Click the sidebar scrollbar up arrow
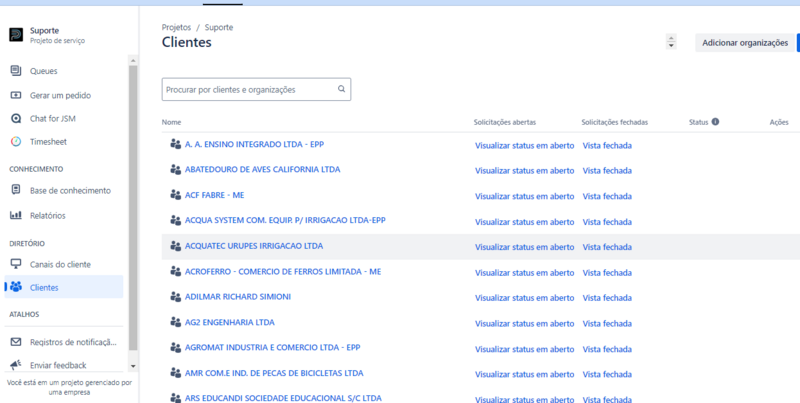800x403 pixels. tap(133, 61)
